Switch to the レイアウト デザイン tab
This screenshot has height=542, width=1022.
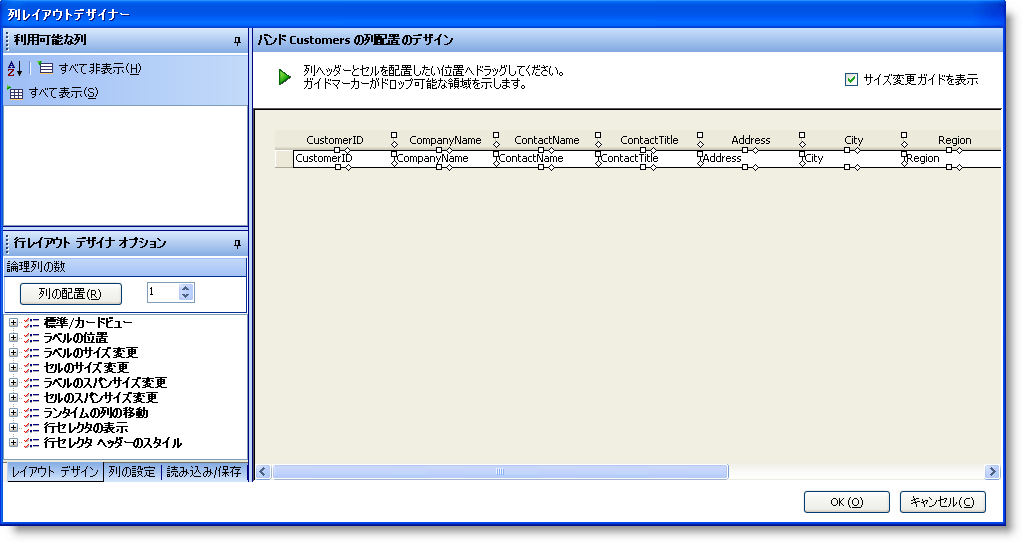point(55,472)
